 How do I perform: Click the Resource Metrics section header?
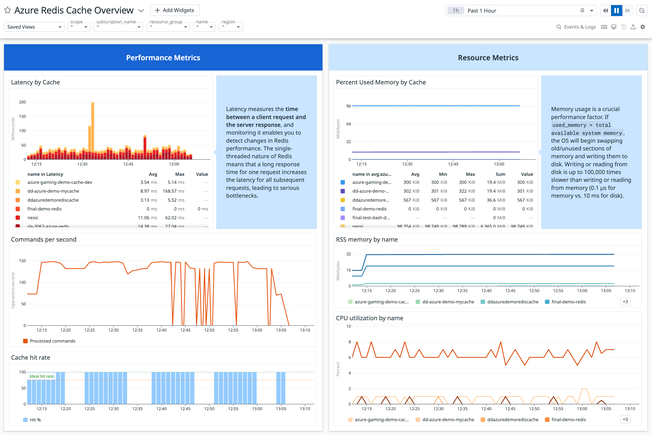(487, 58)
